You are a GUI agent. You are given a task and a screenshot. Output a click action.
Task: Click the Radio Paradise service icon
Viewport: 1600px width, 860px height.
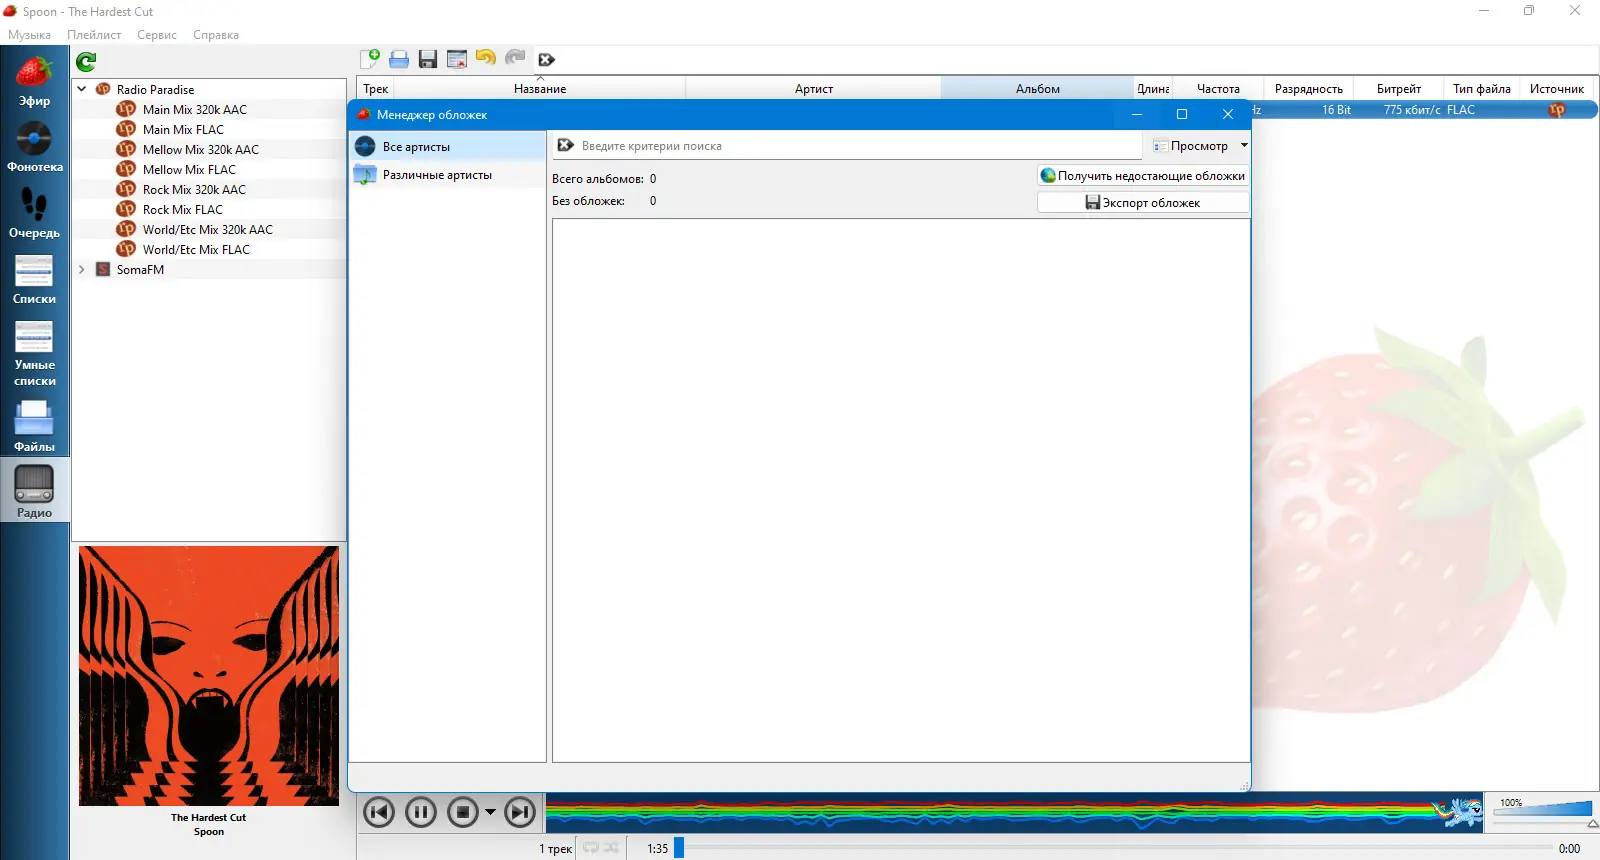103,89
